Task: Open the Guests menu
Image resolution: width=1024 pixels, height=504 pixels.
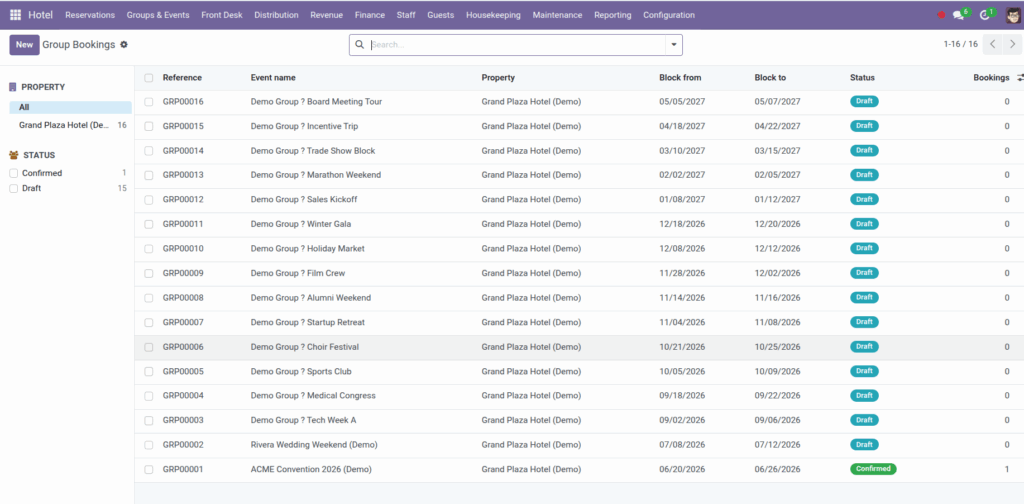Action: pyautogui.click(x=441, y=15)
